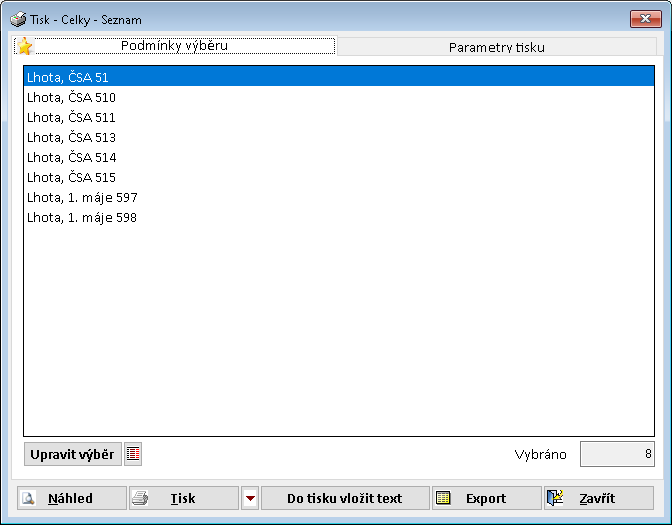Click the table icon next to Export
The image size is (672, 525).
(443, 498)
